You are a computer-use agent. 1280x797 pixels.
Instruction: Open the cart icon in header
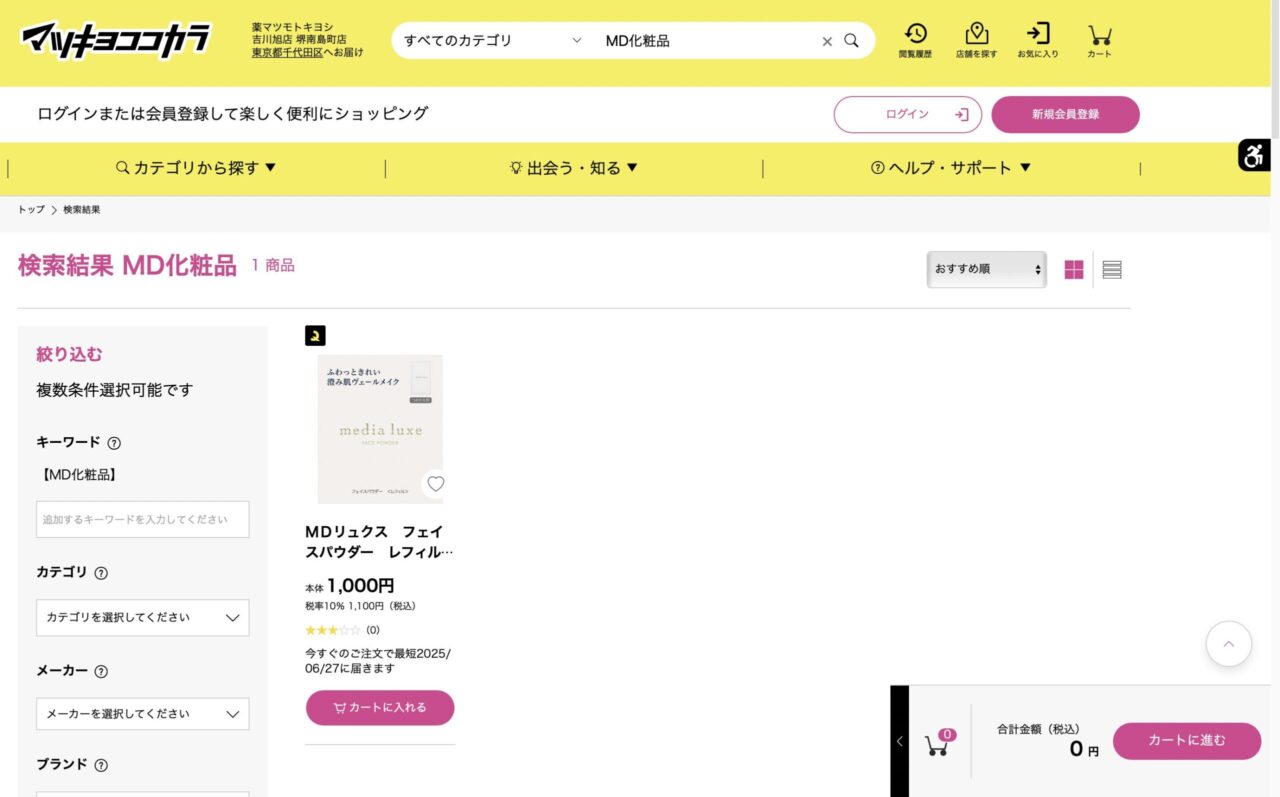pos(1099,40)
